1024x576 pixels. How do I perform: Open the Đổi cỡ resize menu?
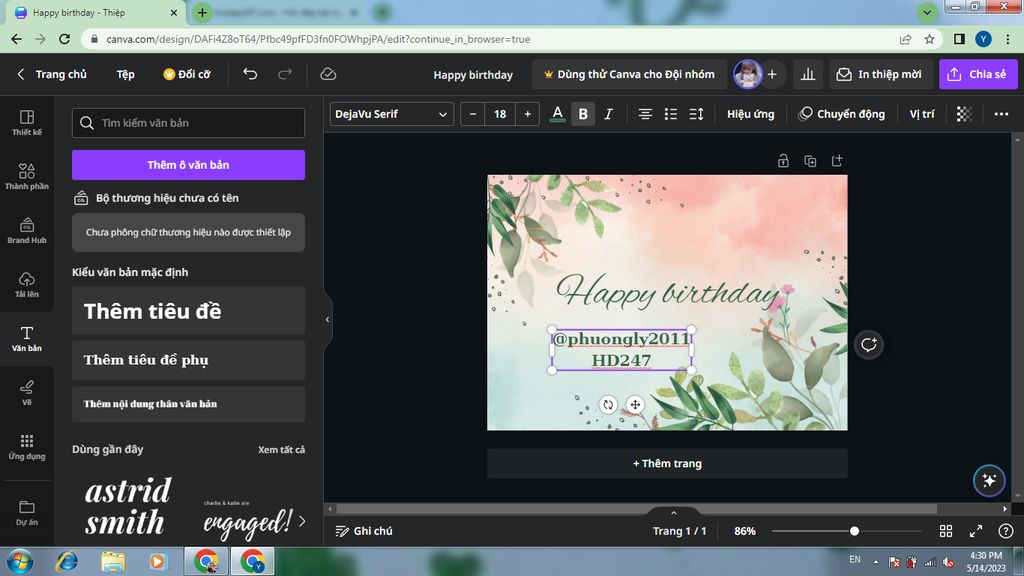pos(187,74)
